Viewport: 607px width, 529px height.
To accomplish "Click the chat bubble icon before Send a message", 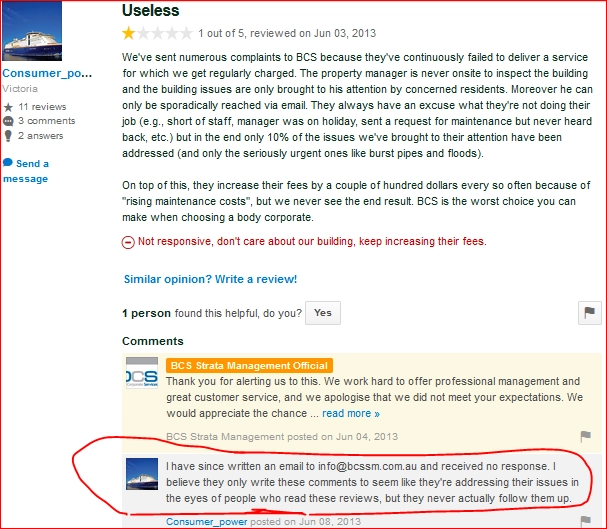I will click(8, 163).
